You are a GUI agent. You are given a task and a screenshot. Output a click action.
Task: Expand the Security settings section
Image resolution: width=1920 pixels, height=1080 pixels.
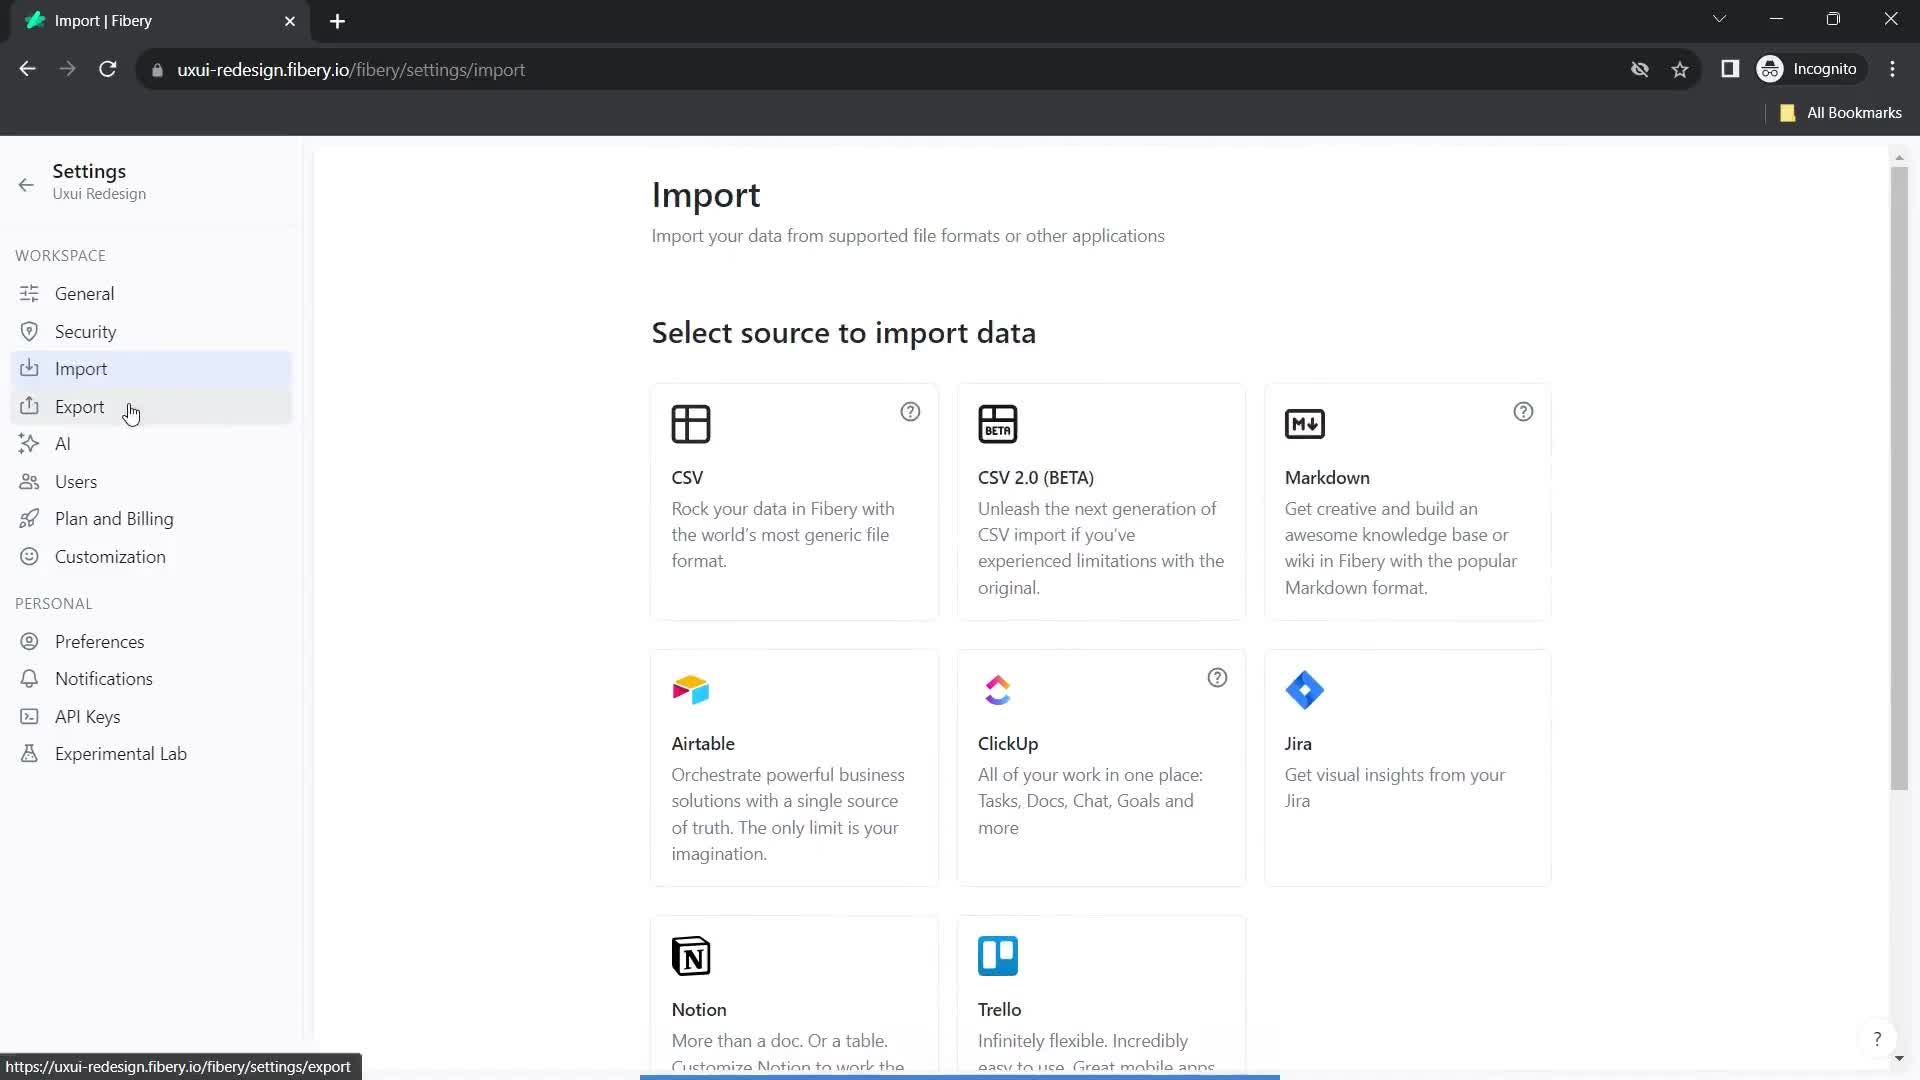86,331
